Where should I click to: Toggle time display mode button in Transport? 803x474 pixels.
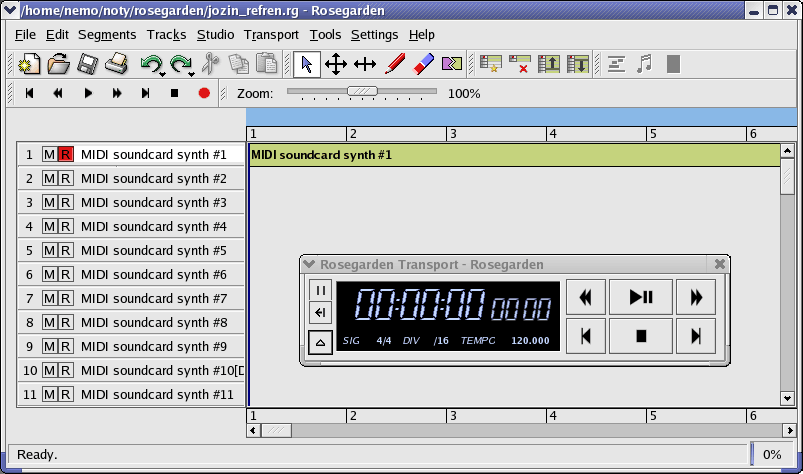click(x=321, y=290)
